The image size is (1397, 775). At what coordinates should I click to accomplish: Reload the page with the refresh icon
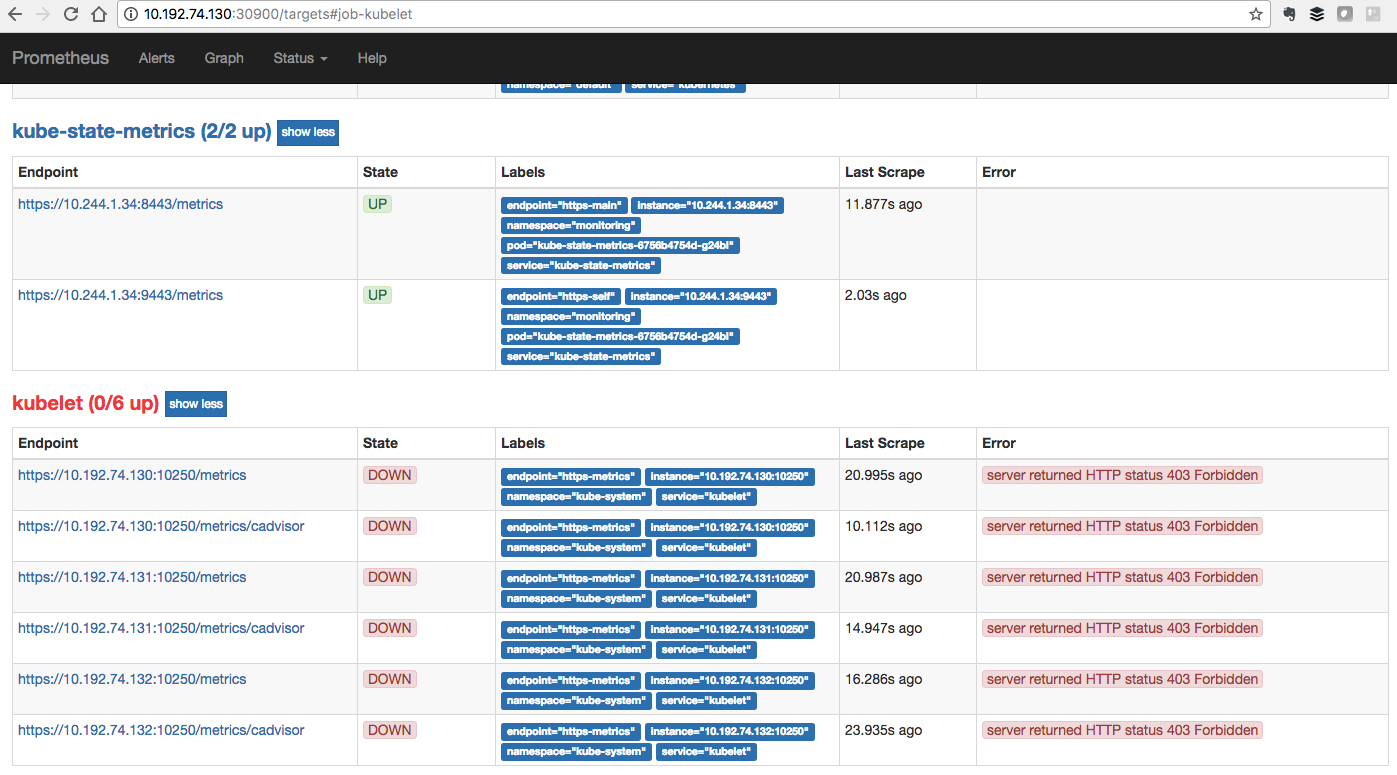(x=71, y=14)
